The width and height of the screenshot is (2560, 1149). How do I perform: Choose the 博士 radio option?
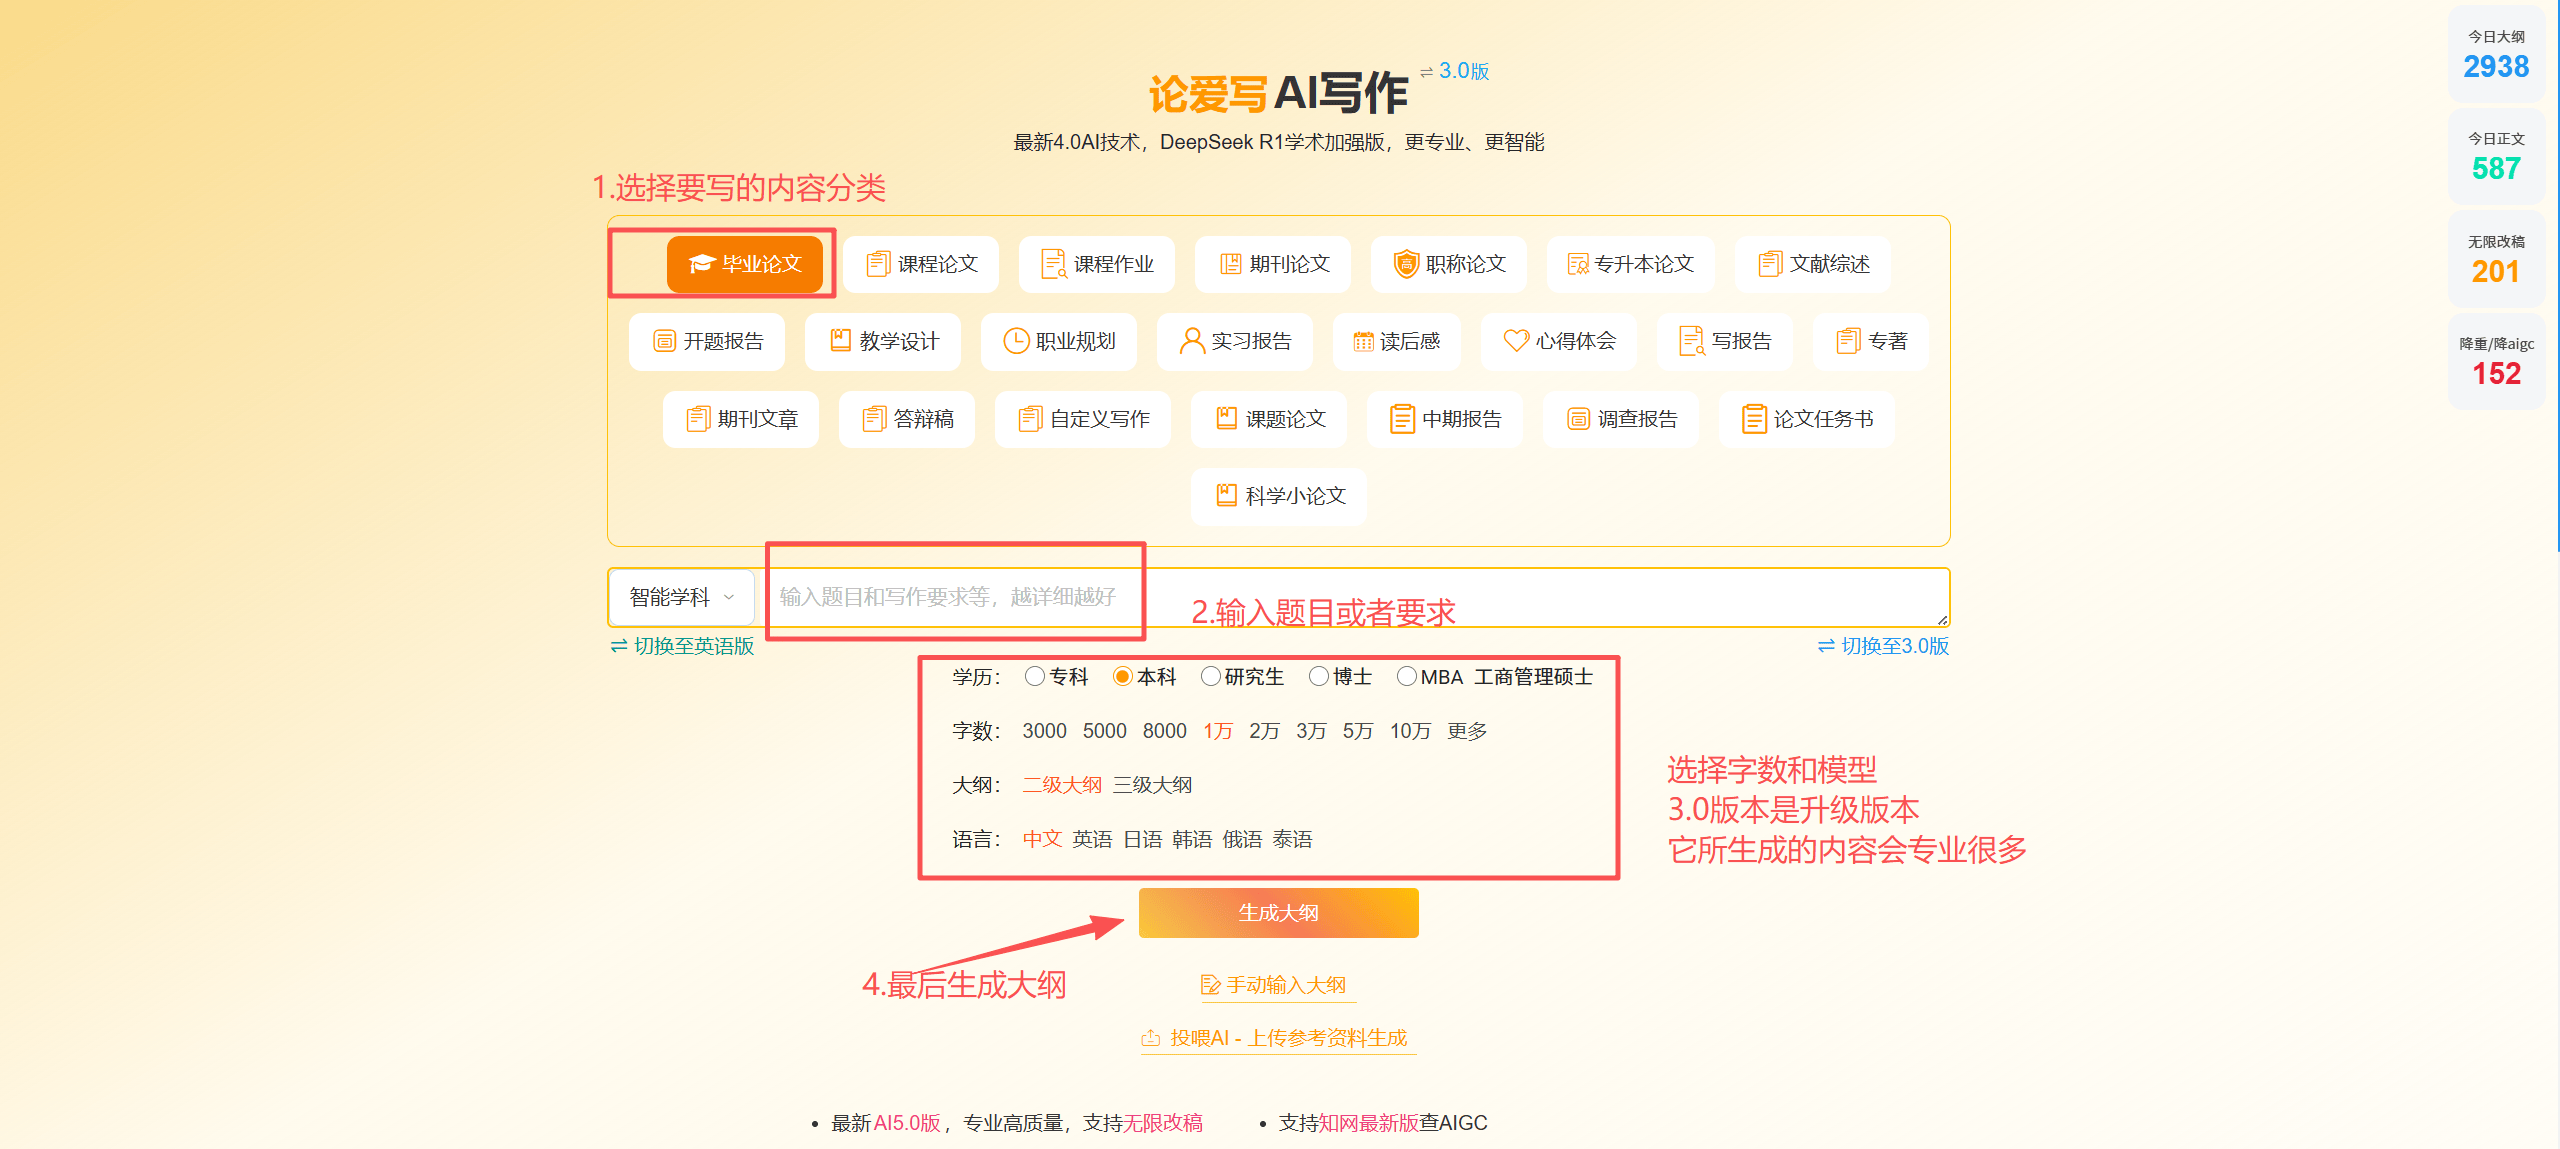point(1319,677)
